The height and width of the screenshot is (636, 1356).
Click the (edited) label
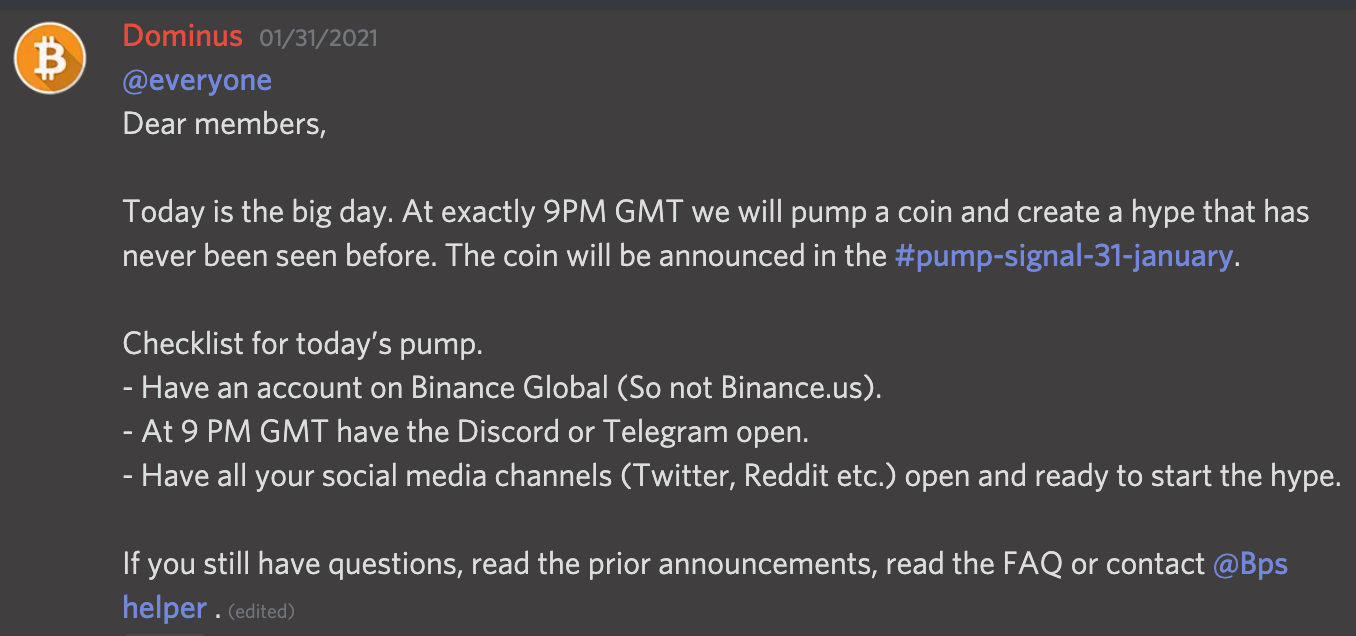point(261,610)
